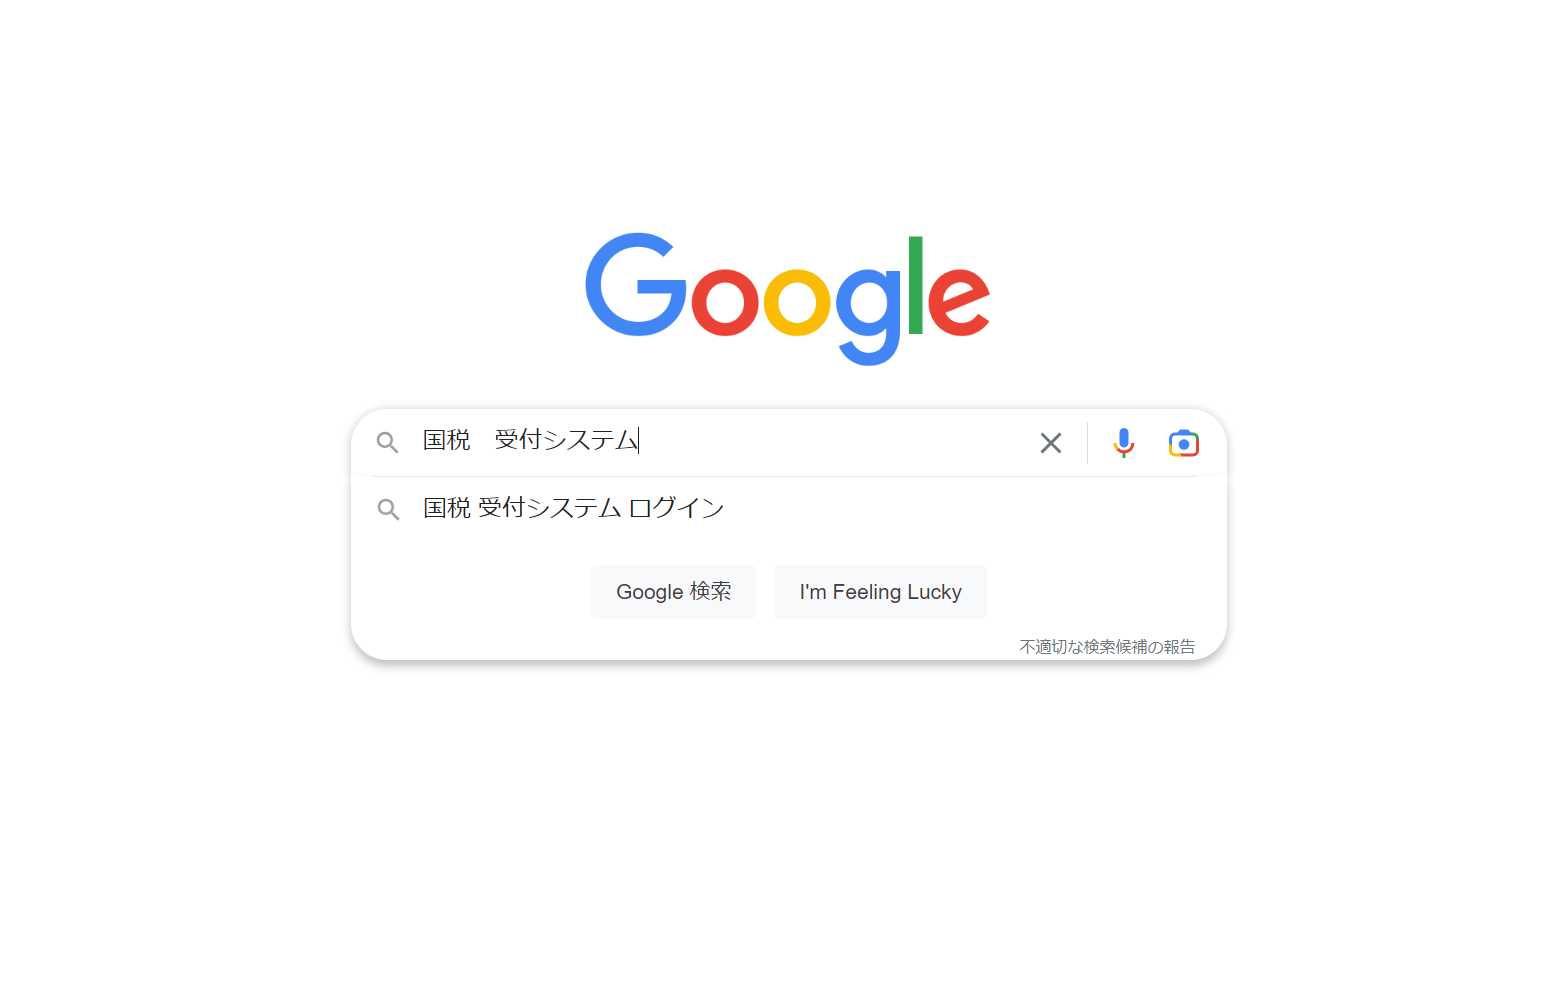Click the red letter o in the Google logo
This screenshot has height=981, width=1546.
coord(725,302)
